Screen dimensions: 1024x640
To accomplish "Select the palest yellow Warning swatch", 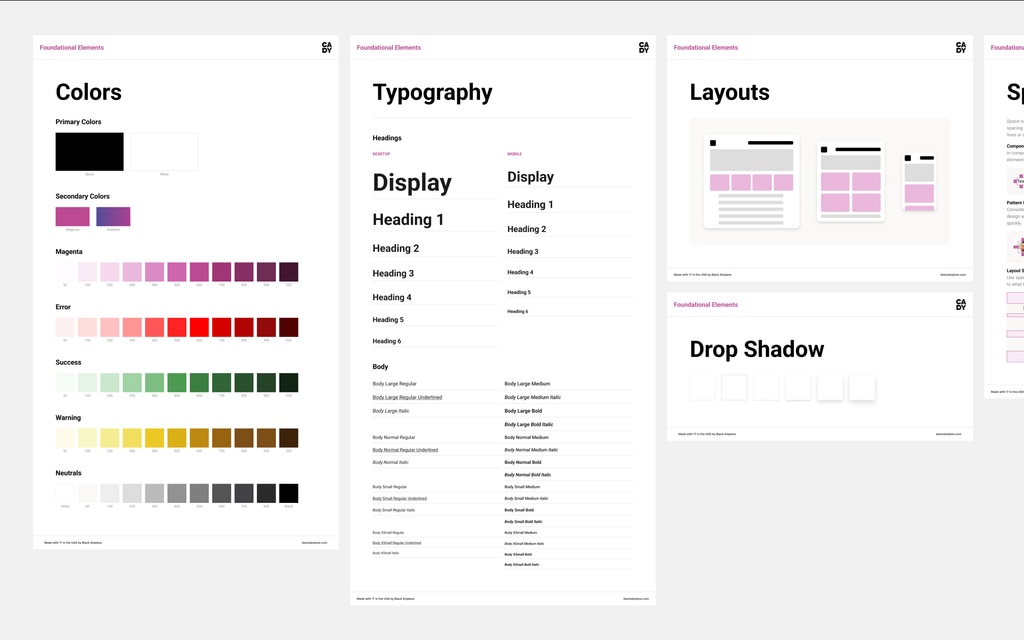I will (65, 438).
